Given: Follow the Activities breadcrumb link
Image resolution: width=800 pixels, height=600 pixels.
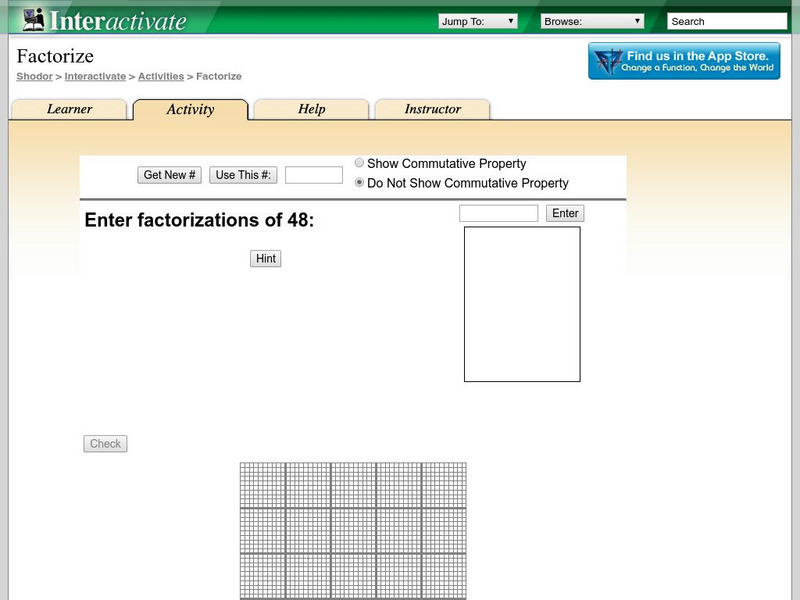Looking at the screenshot, I should pyautogui.click(x=161, y=77).
